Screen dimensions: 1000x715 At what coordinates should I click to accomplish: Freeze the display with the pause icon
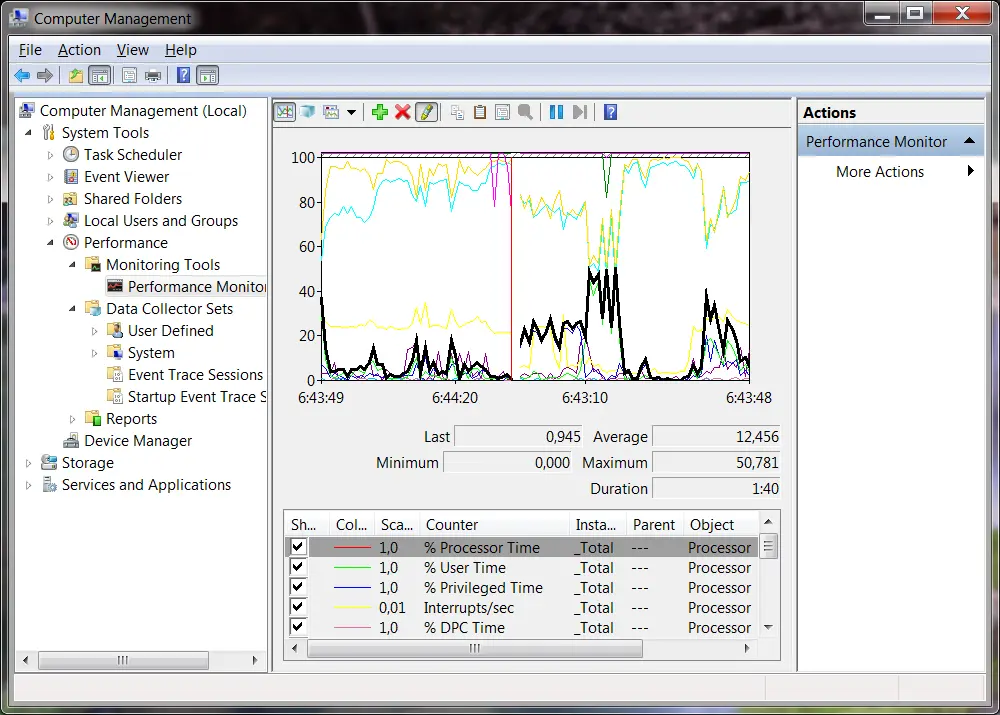pos(556,112)
